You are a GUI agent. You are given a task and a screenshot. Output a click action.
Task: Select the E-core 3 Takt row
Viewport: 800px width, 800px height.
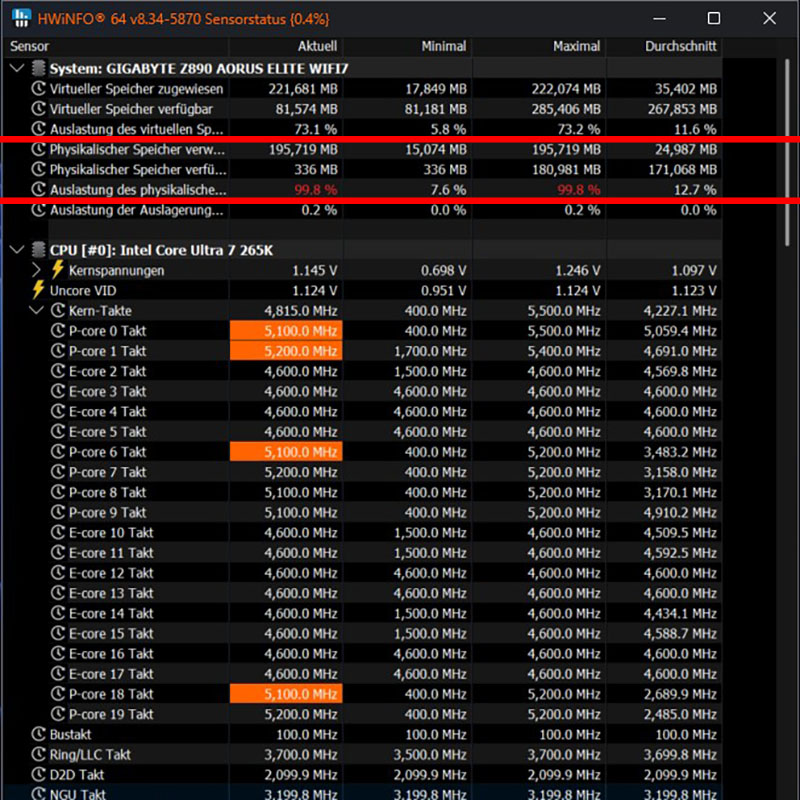pos(362,391)
